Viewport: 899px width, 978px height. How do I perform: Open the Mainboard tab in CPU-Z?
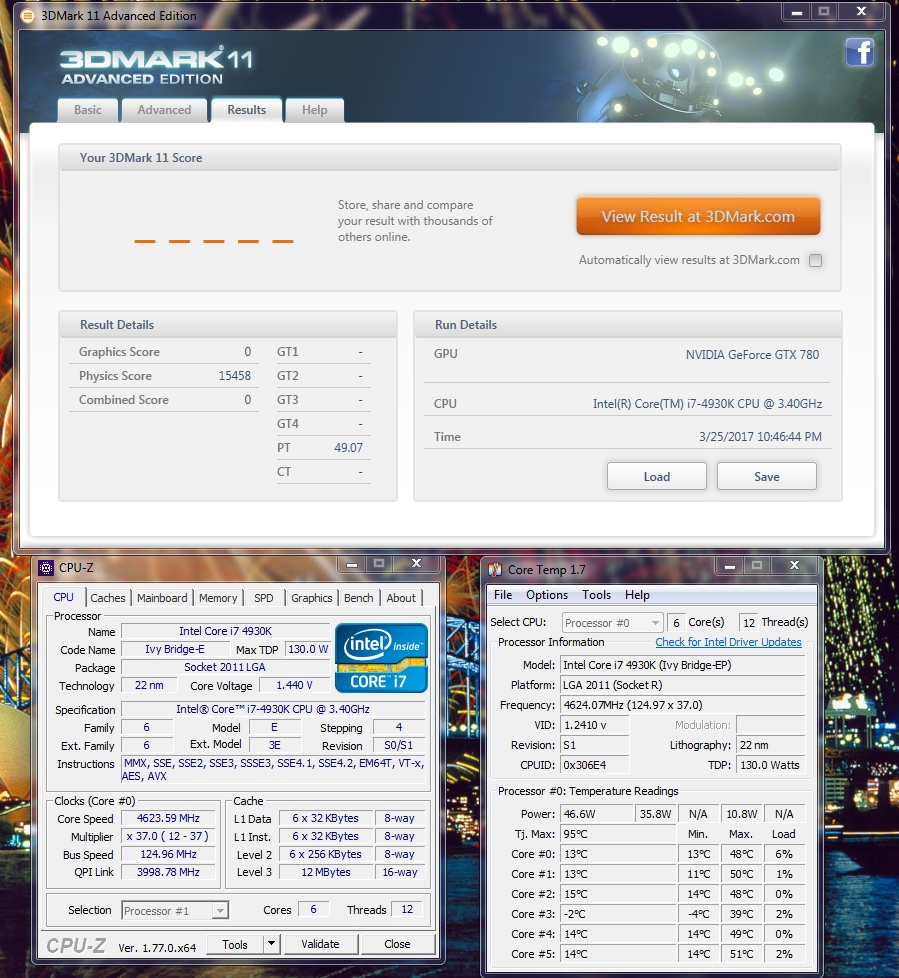click(x=162, y=598)
